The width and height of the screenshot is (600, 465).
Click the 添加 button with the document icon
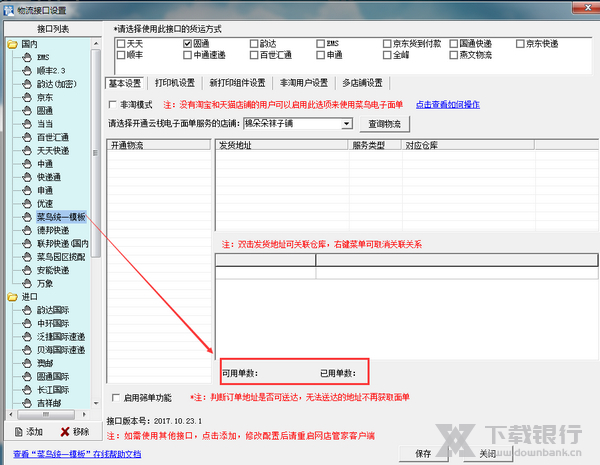pyautogui.click(x=28, y=432)
